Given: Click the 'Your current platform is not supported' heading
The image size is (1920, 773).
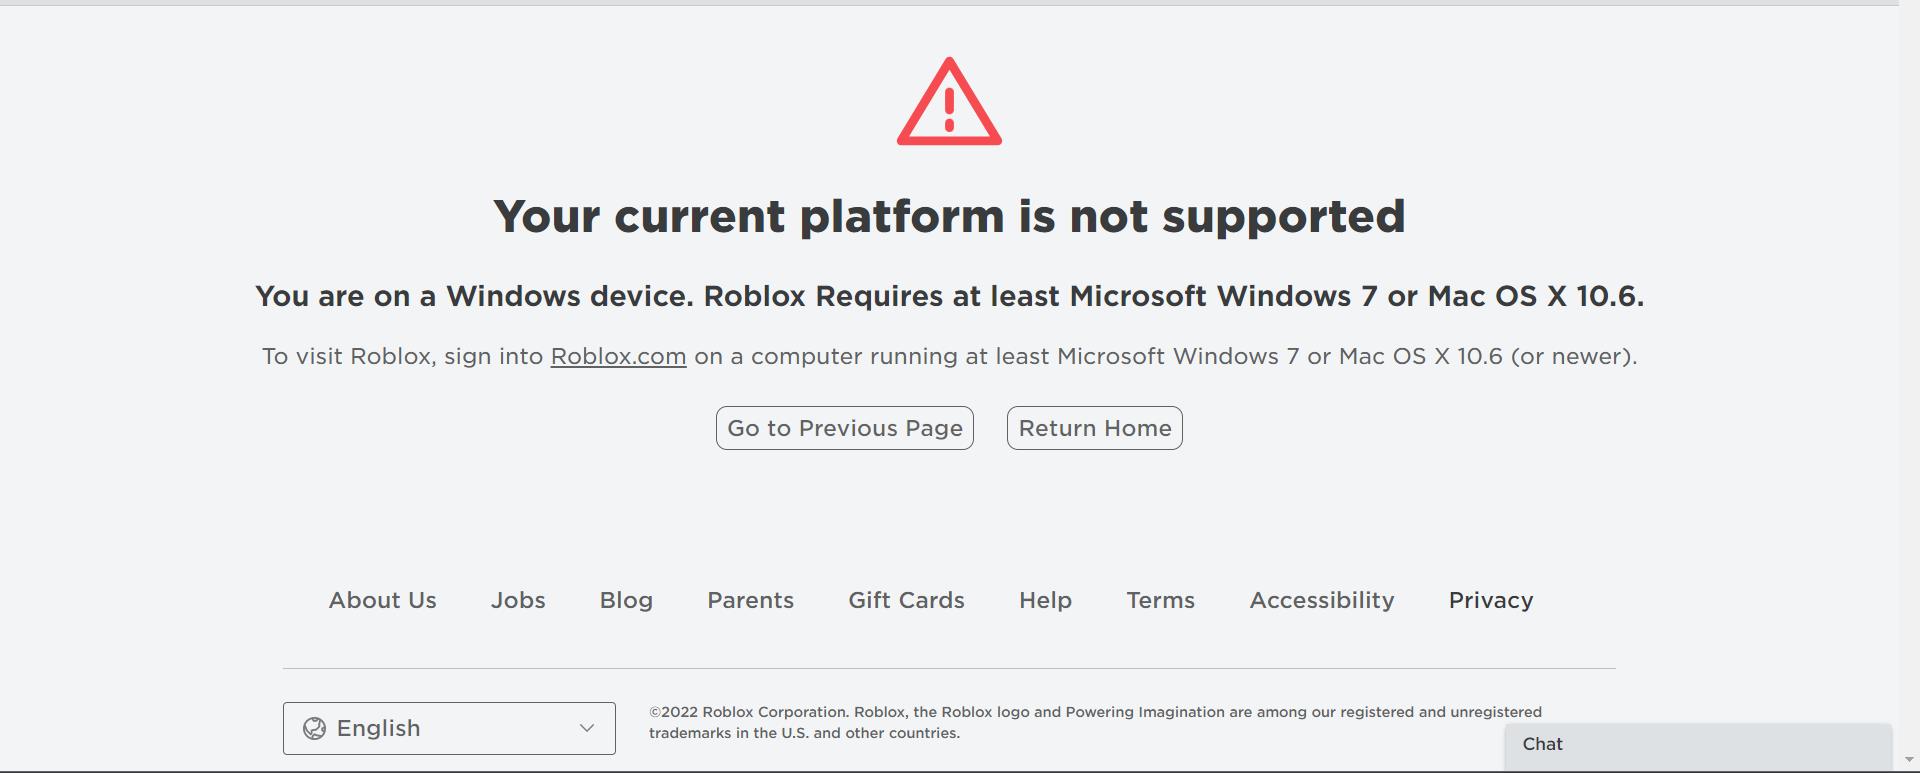Looking at the screenshot, I should pyautogui.click(x=949, y=216).
